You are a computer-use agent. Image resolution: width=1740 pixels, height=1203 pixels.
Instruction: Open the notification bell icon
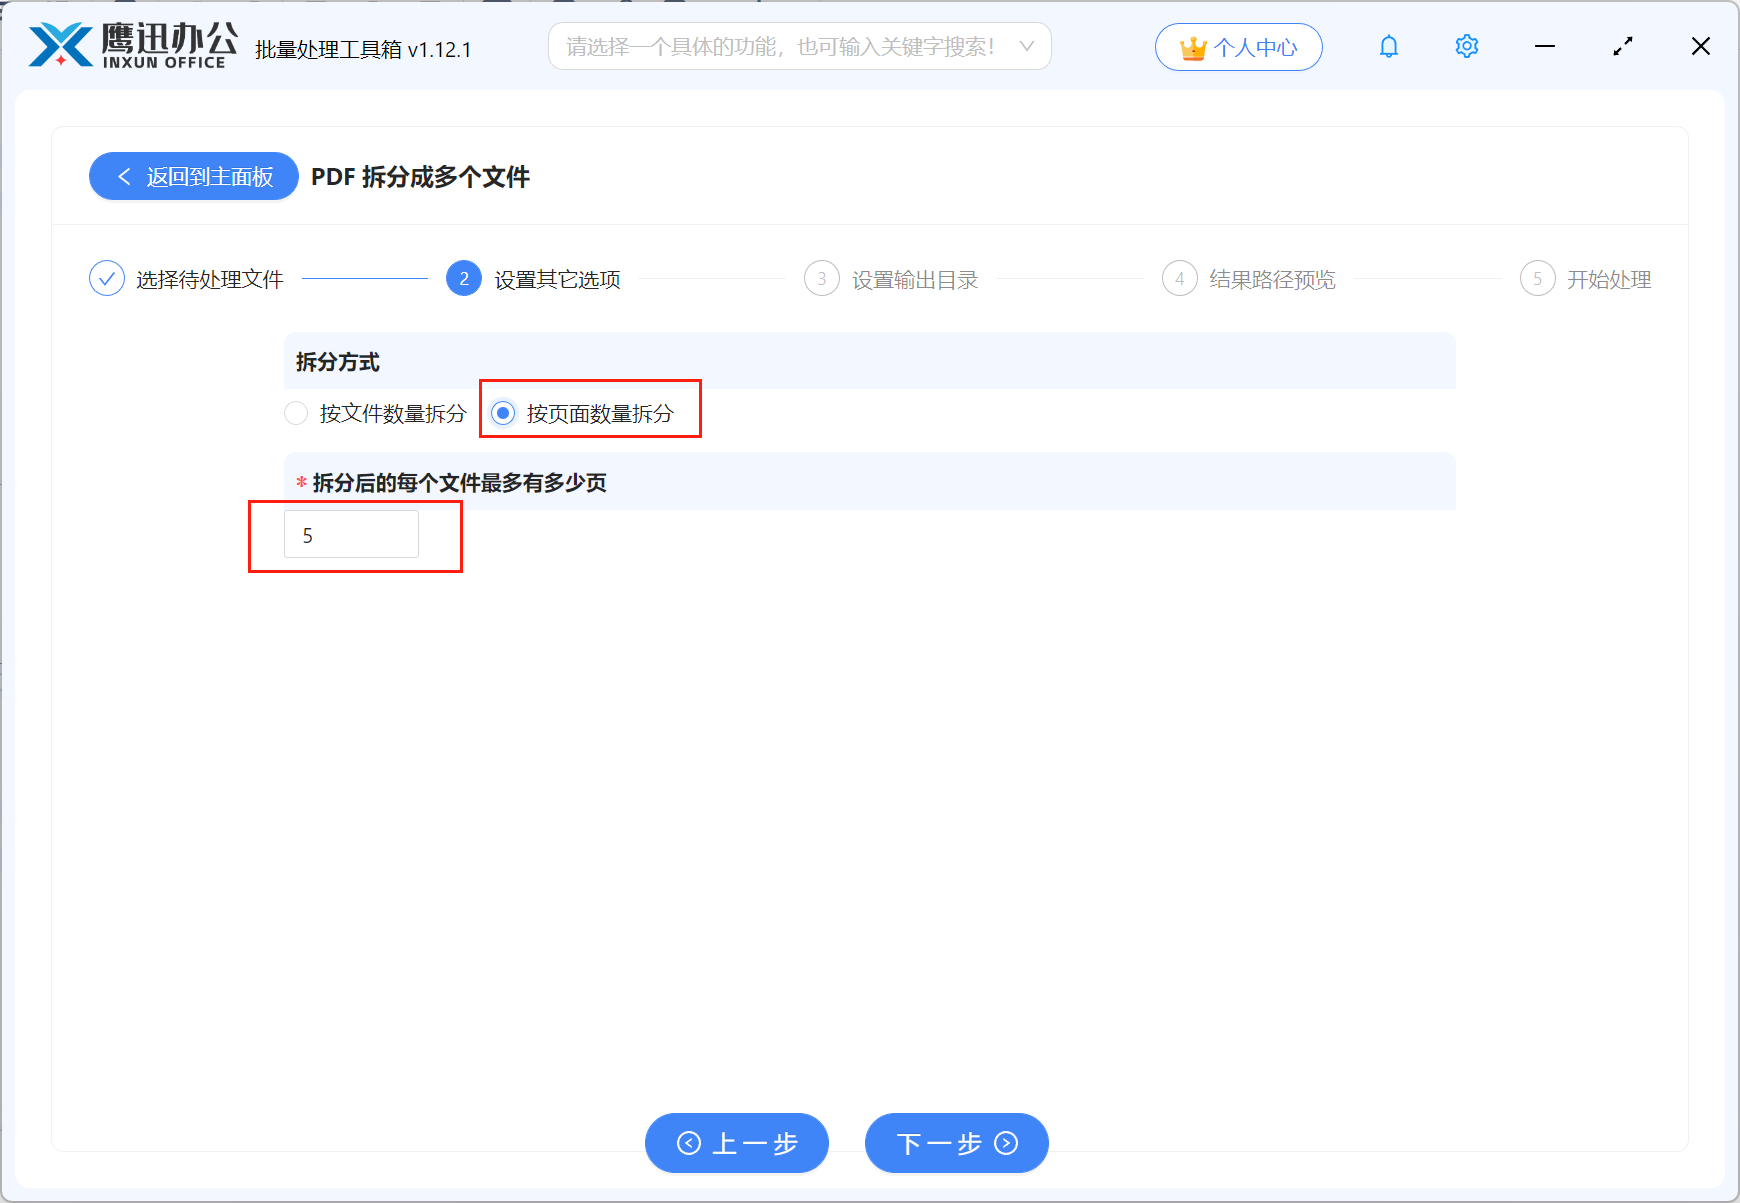1388,46
